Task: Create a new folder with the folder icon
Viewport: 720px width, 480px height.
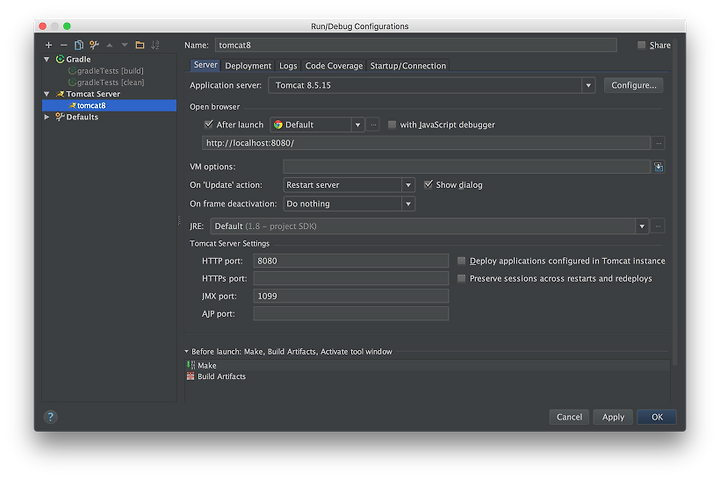Action: coord(140,45)
